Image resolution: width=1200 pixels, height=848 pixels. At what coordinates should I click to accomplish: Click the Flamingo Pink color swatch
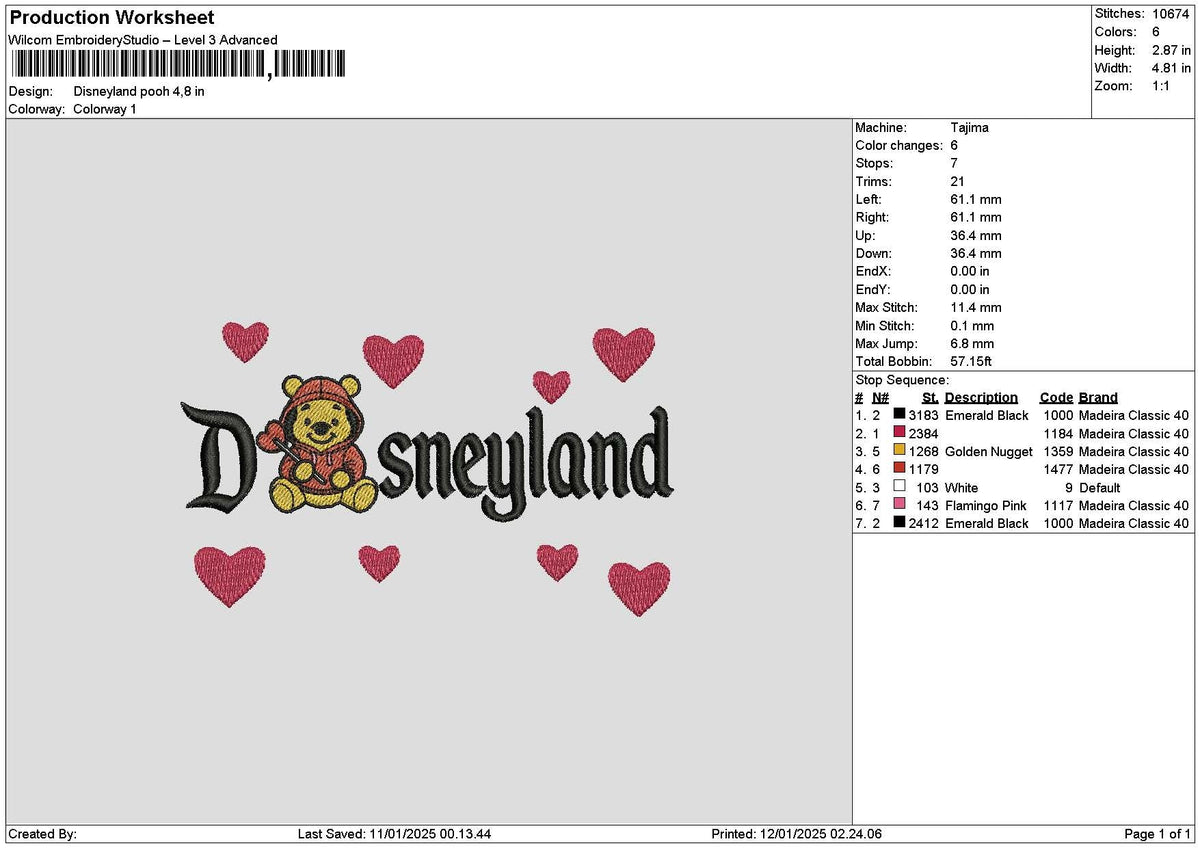[x=900, y=505]
